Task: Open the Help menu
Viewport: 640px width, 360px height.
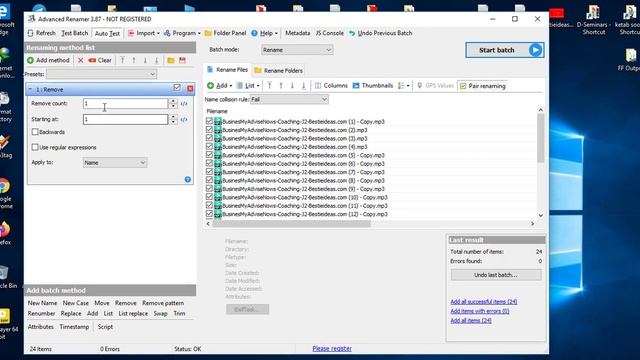Action: (x=264, y=33)
